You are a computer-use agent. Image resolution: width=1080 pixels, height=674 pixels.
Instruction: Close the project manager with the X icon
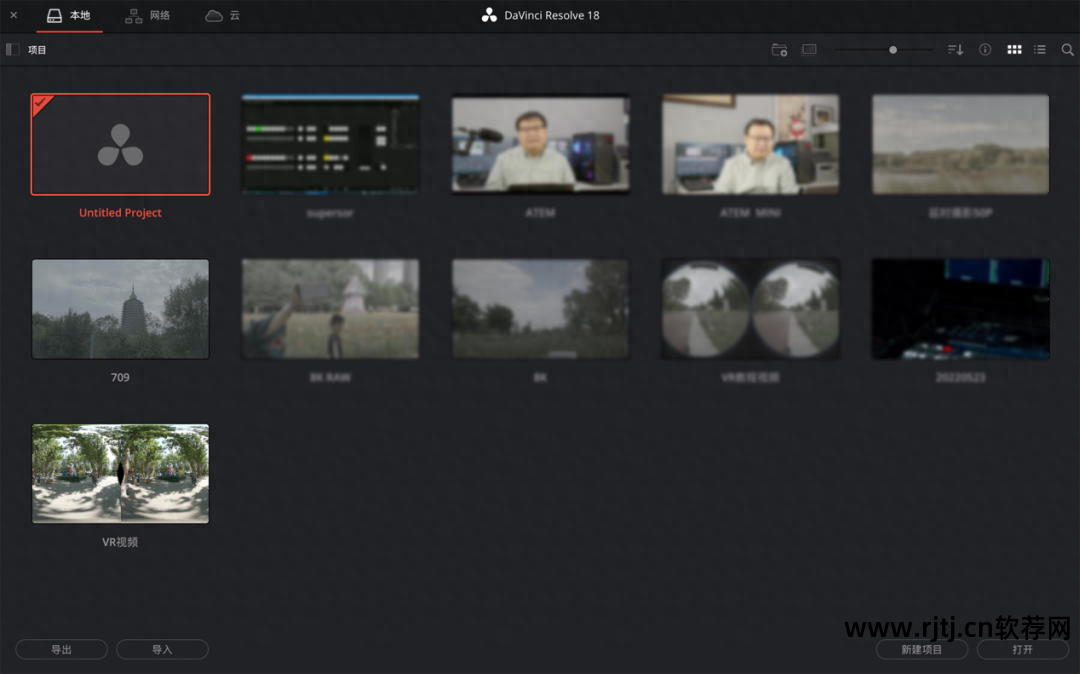(x=14, y=16)
